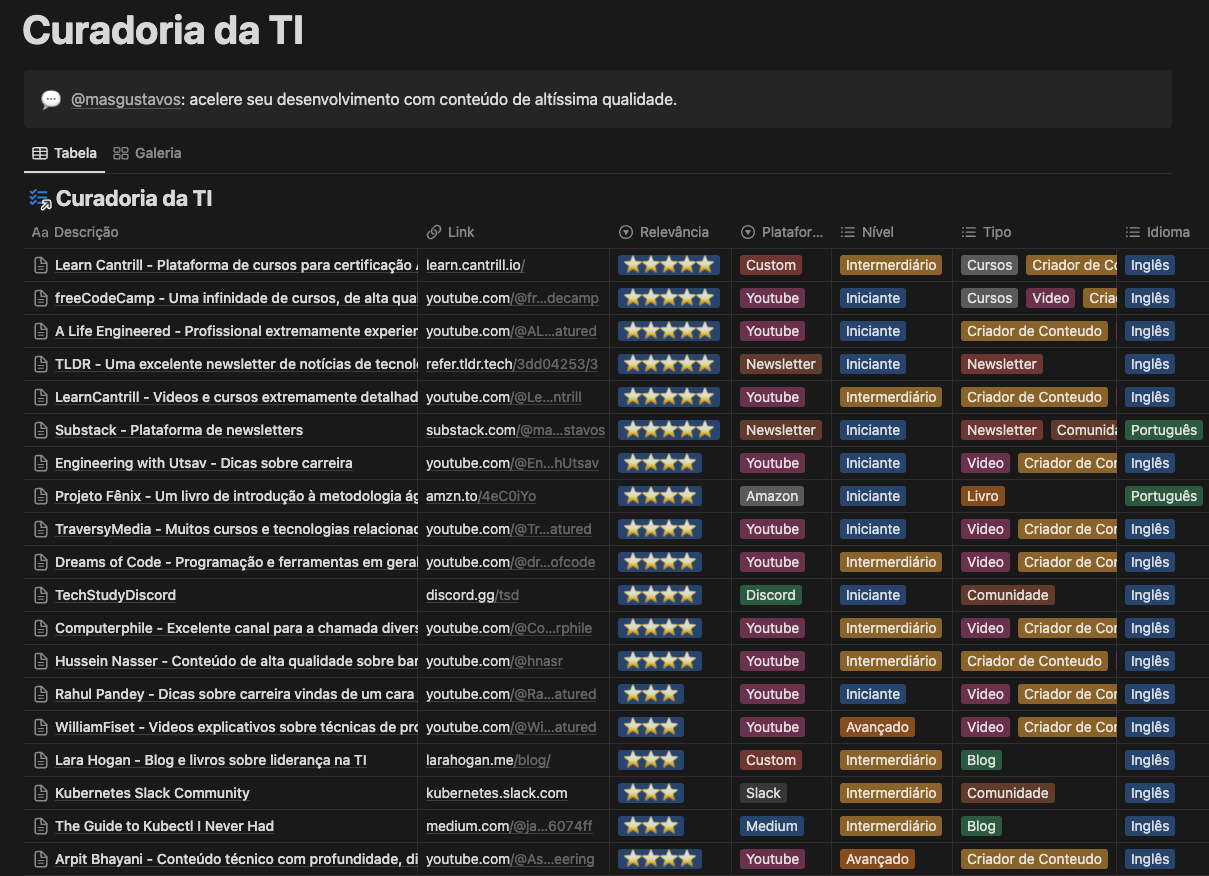Click the Aa icon in Descrição header
Viewport: 1209px width, 876px height.
click(40, 232)
